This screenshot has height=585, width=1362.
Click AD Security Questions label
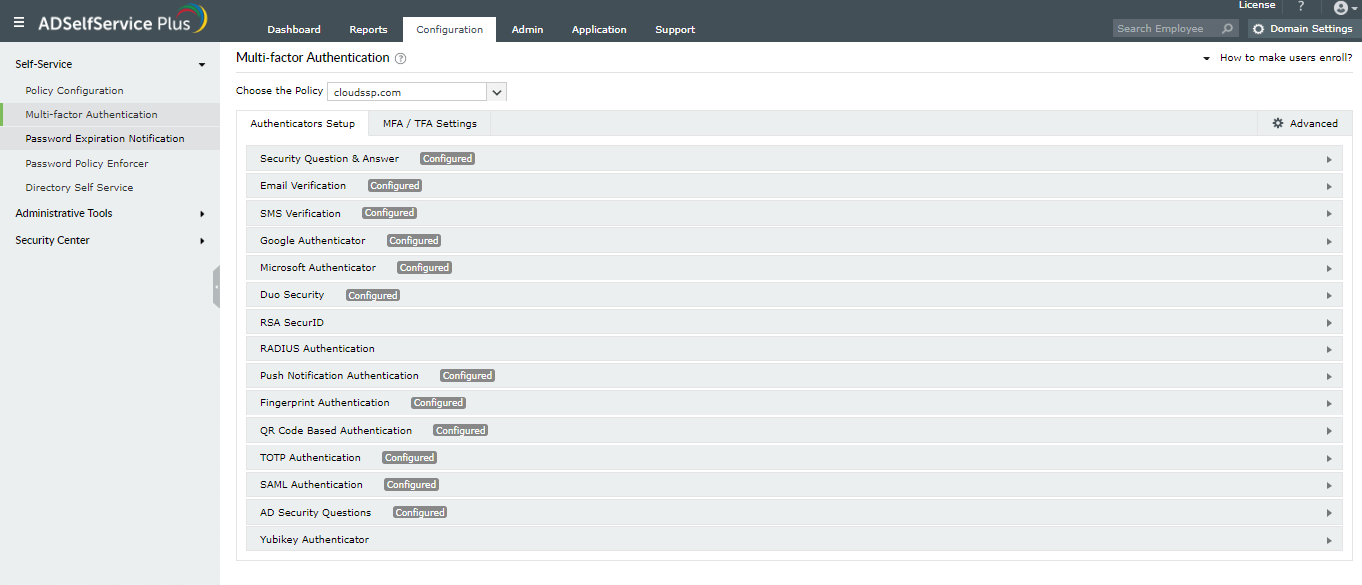315,513
